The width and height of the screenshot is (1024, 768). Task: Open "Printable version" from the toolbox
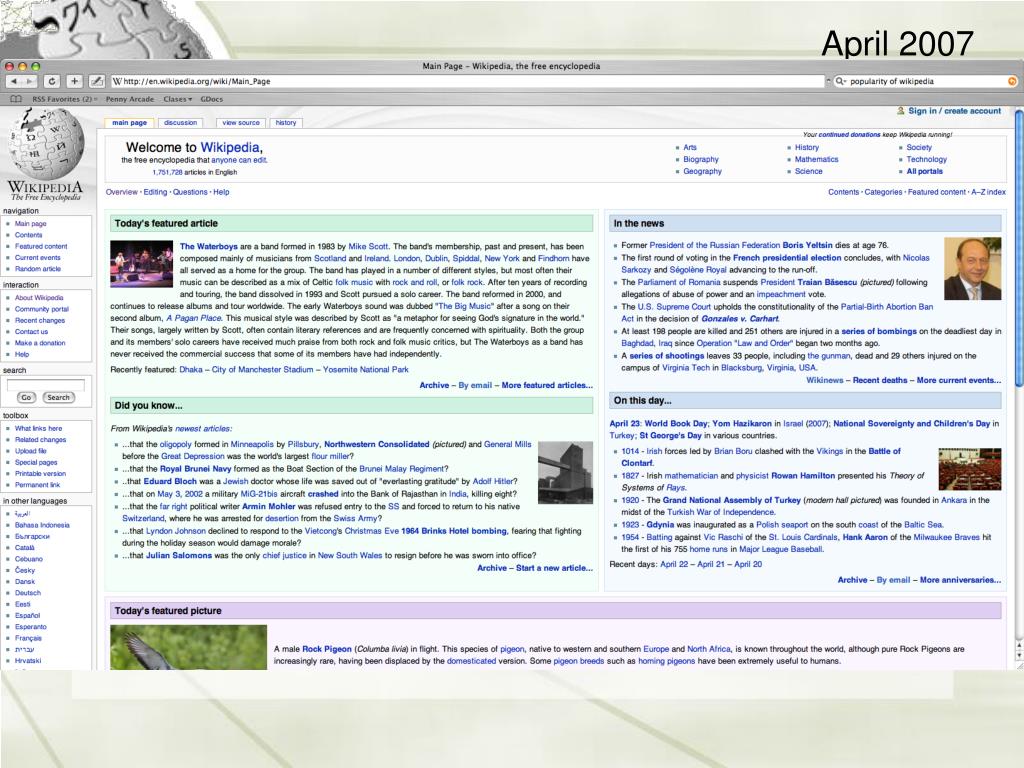click(40, 473)
